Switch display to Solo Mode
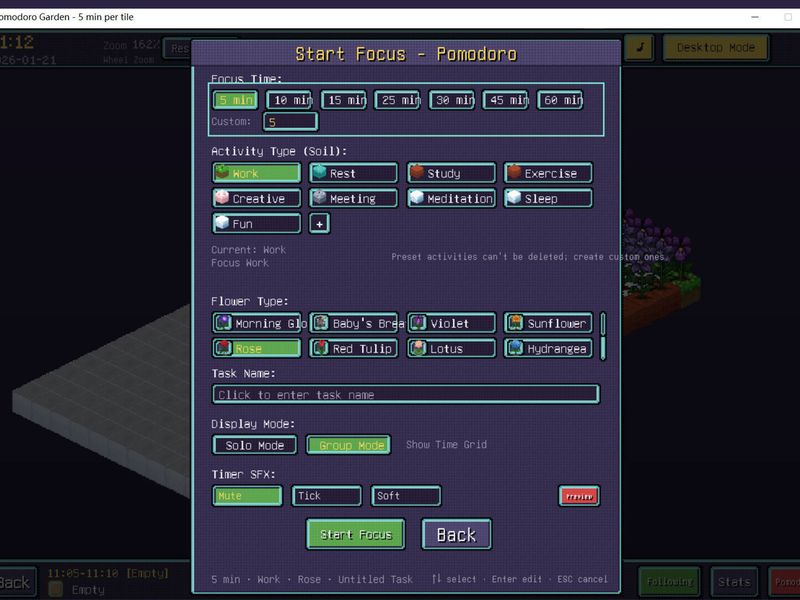 [x=255, y=445]
